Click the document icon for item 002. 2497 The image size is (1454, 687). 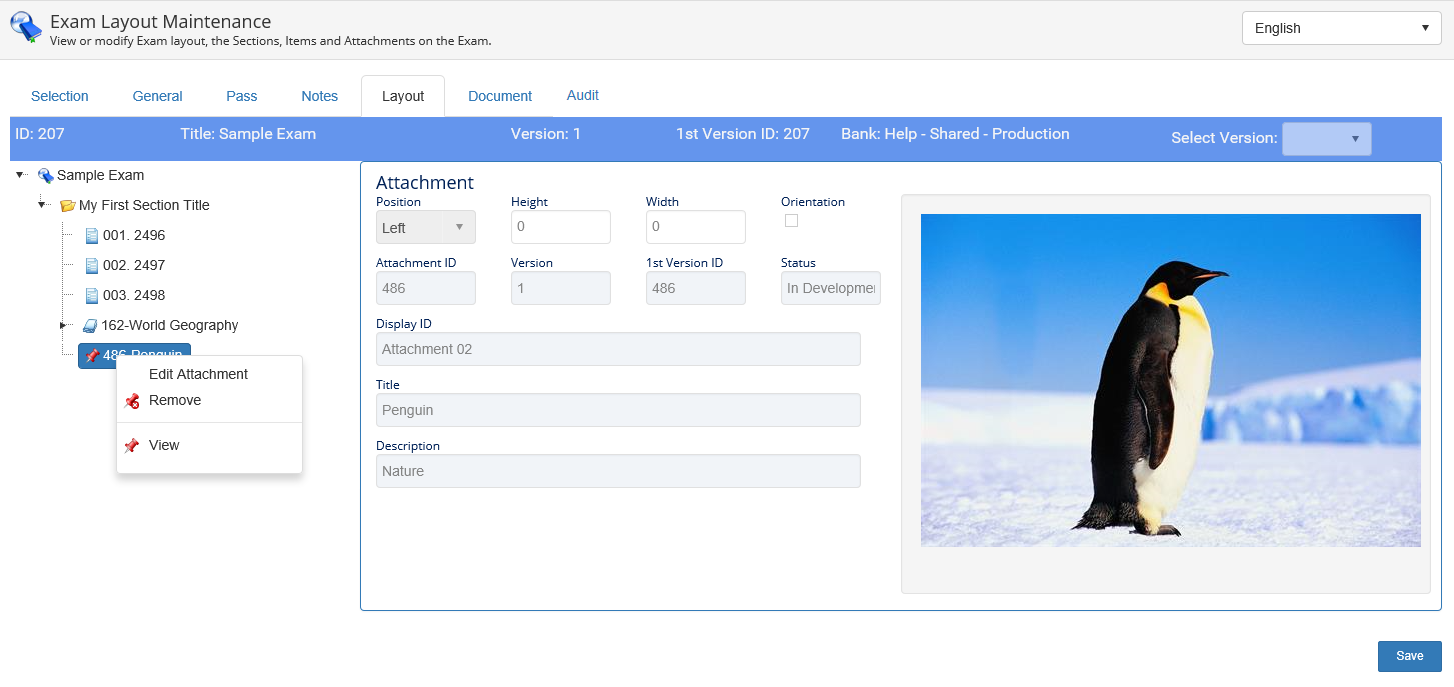coord(92,266)
